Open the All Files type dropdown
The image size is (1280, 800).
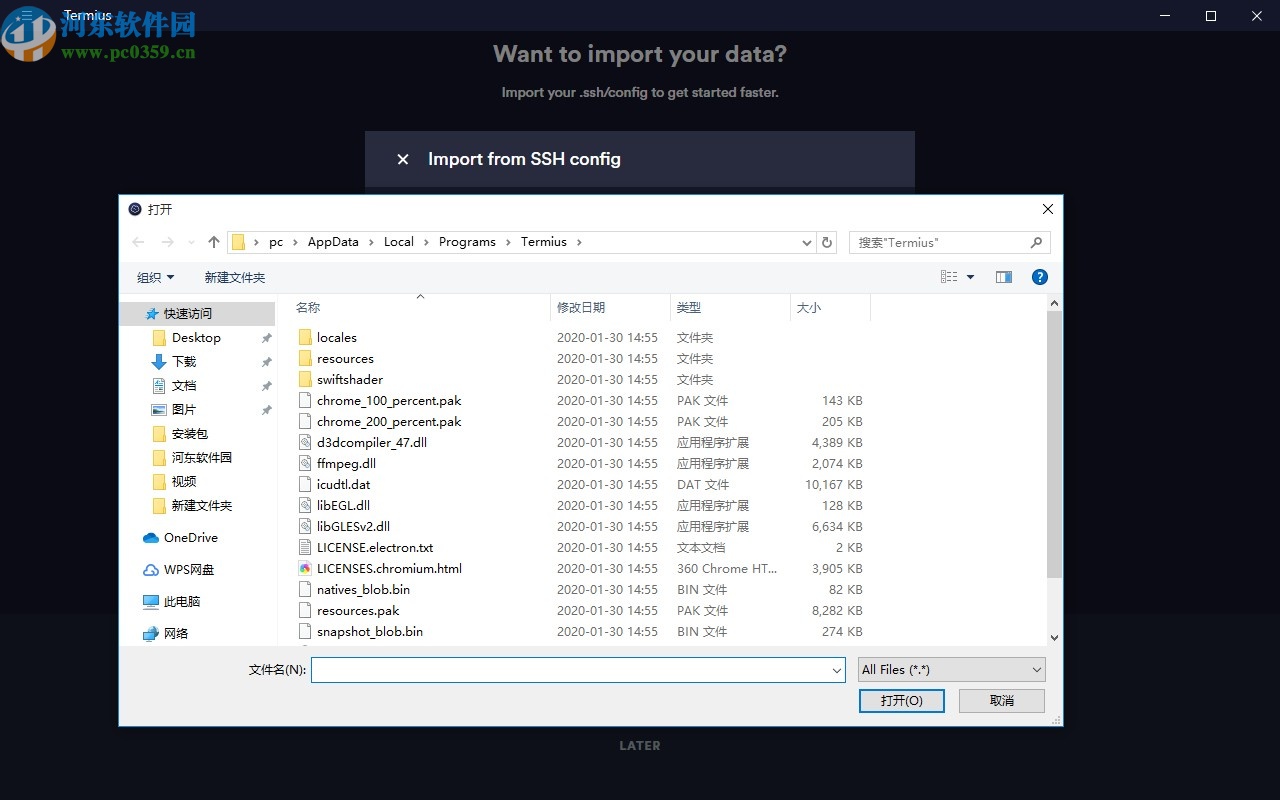coord(952,670)
